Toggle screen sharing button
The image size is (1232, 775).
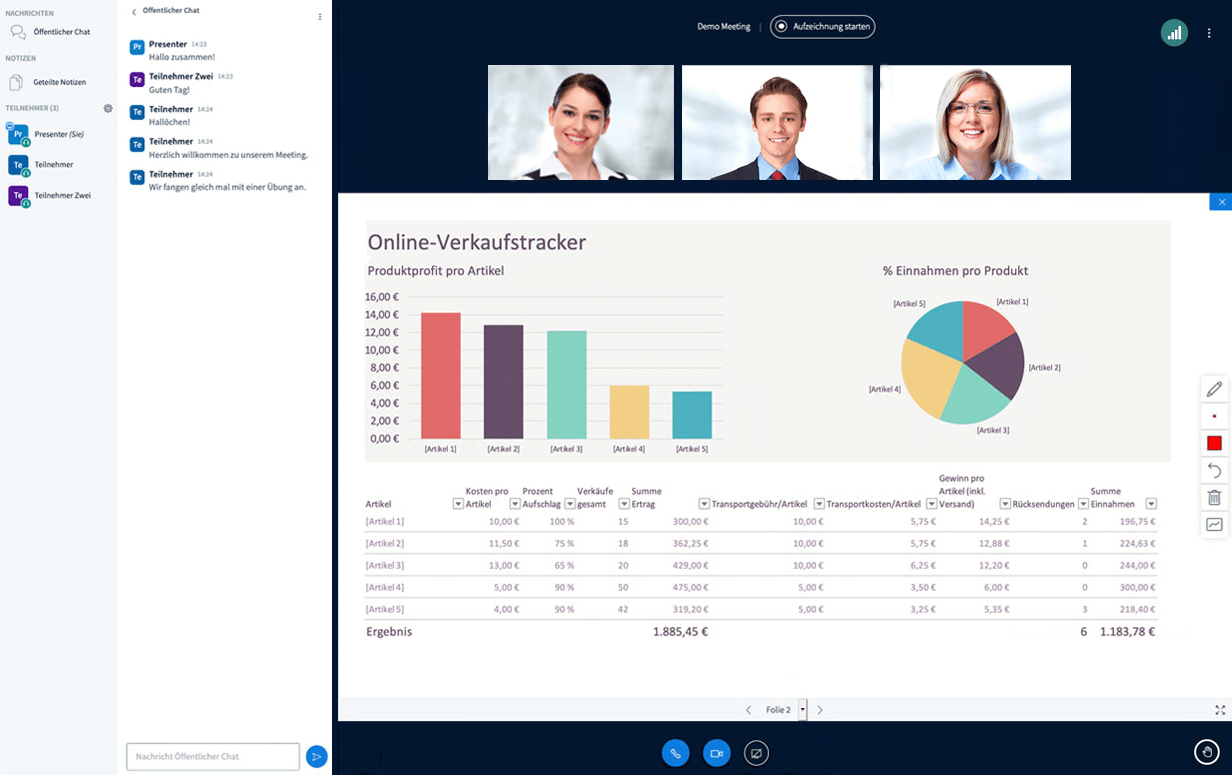tap(757, 753)
